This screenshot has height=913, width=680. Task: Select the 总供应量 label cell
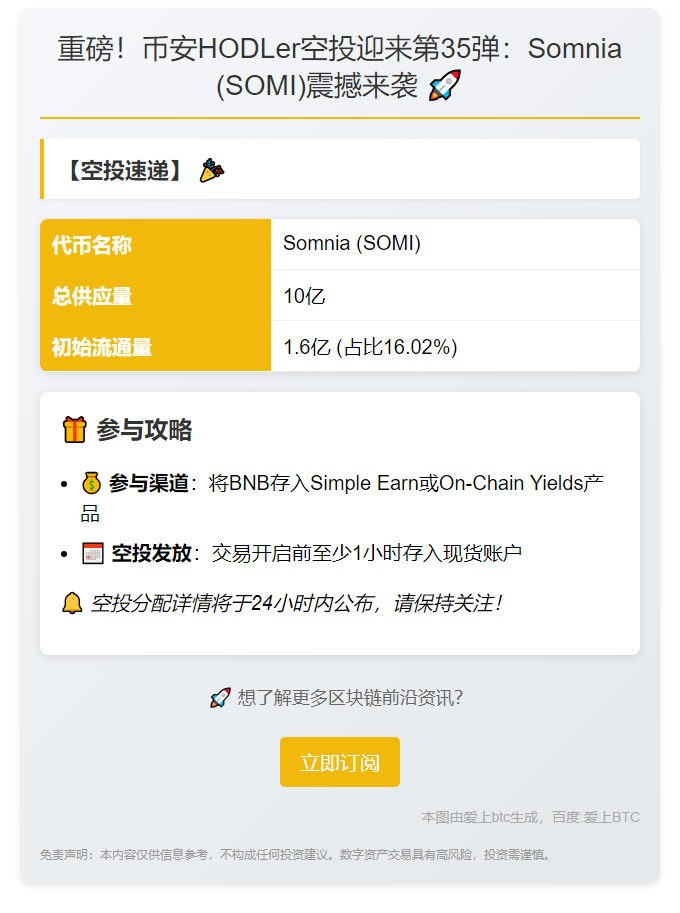pos(155,296)
